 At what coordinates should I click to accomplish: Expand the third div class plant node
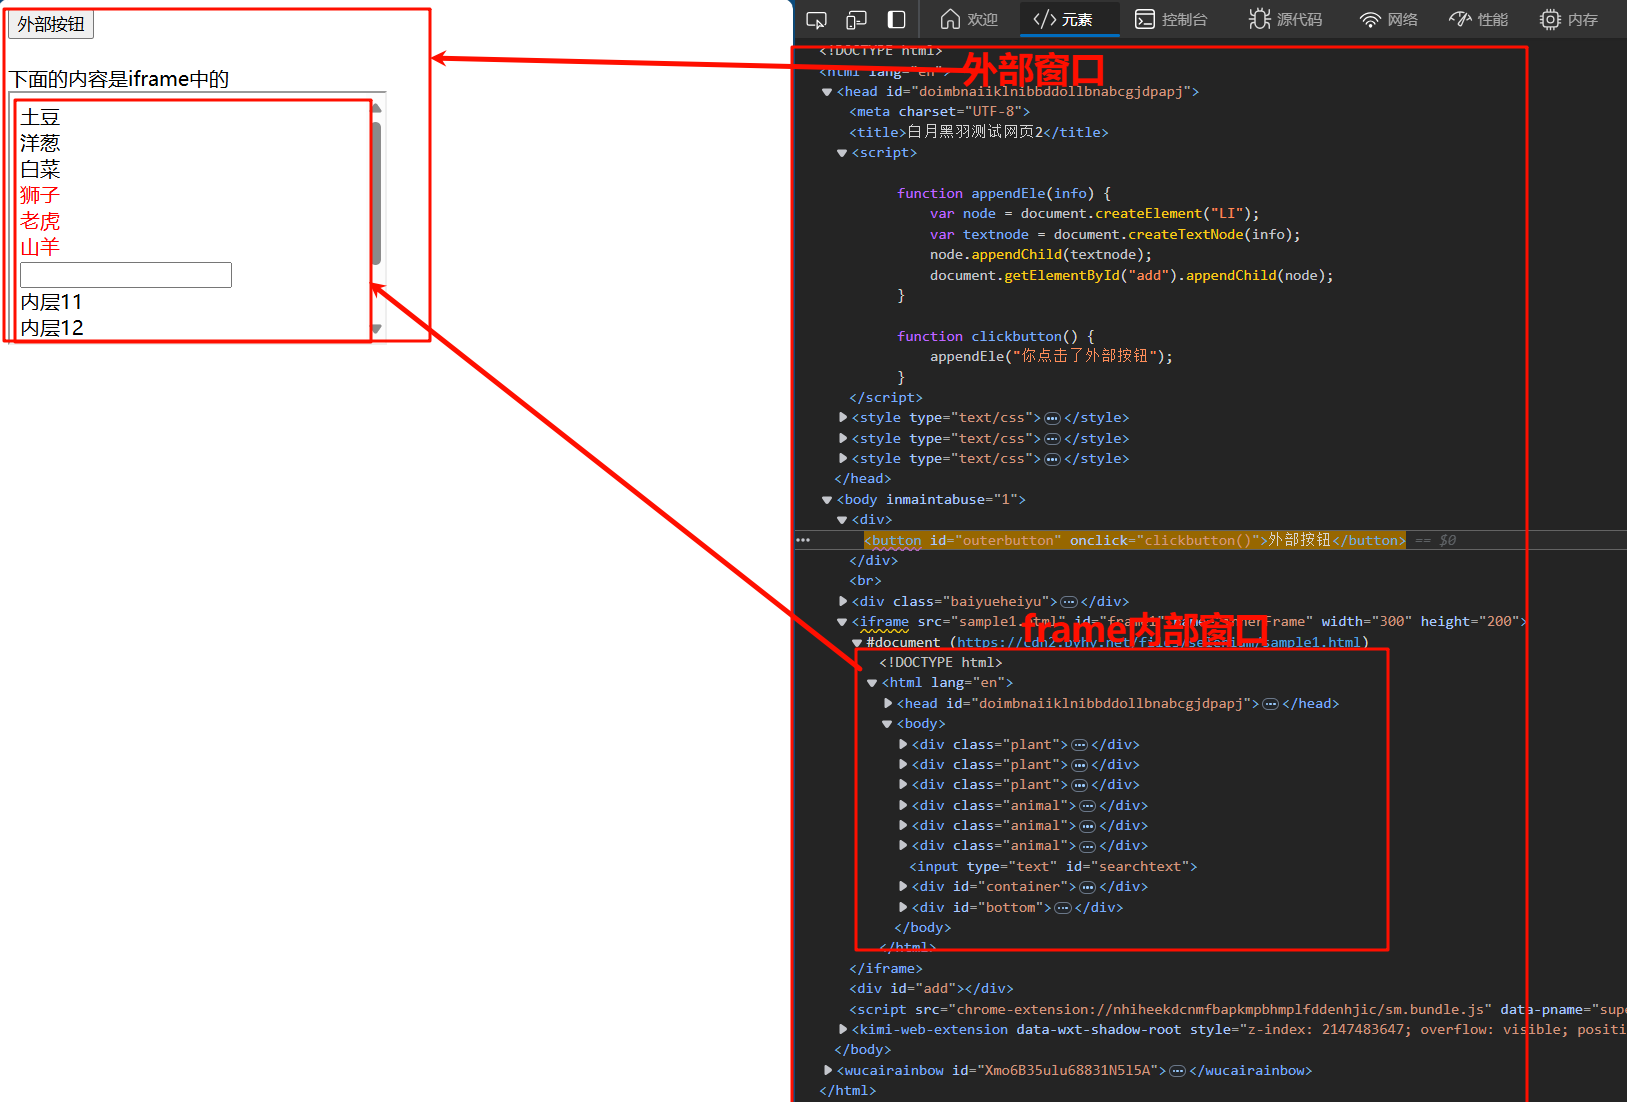point(903,785)
